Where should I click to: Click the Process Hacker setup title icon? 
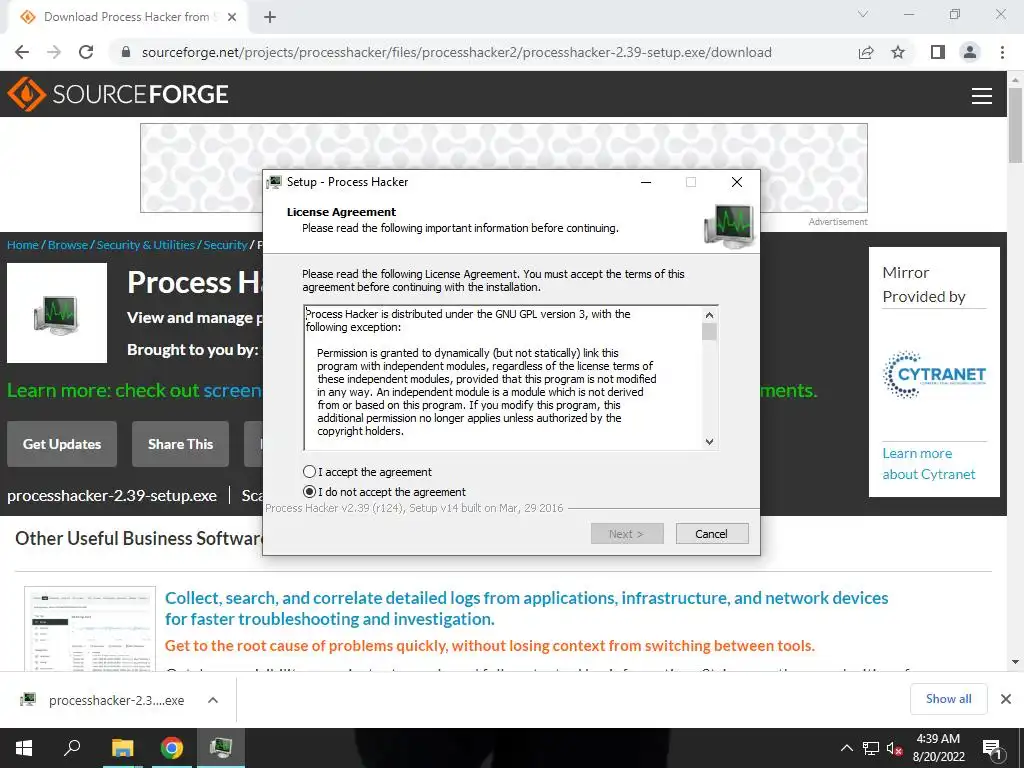[274, 182]
